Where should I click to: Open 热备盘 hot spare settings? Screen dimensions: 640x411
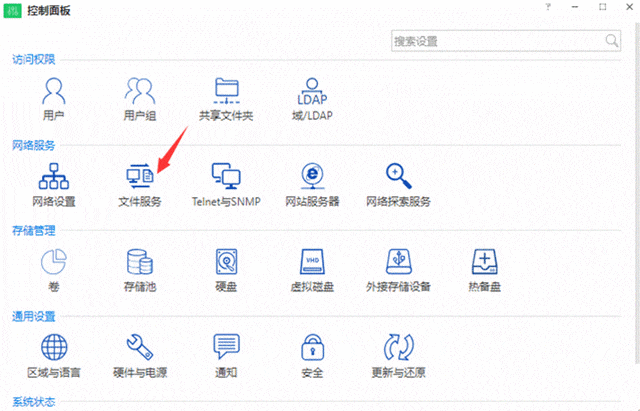coord(484,271)
